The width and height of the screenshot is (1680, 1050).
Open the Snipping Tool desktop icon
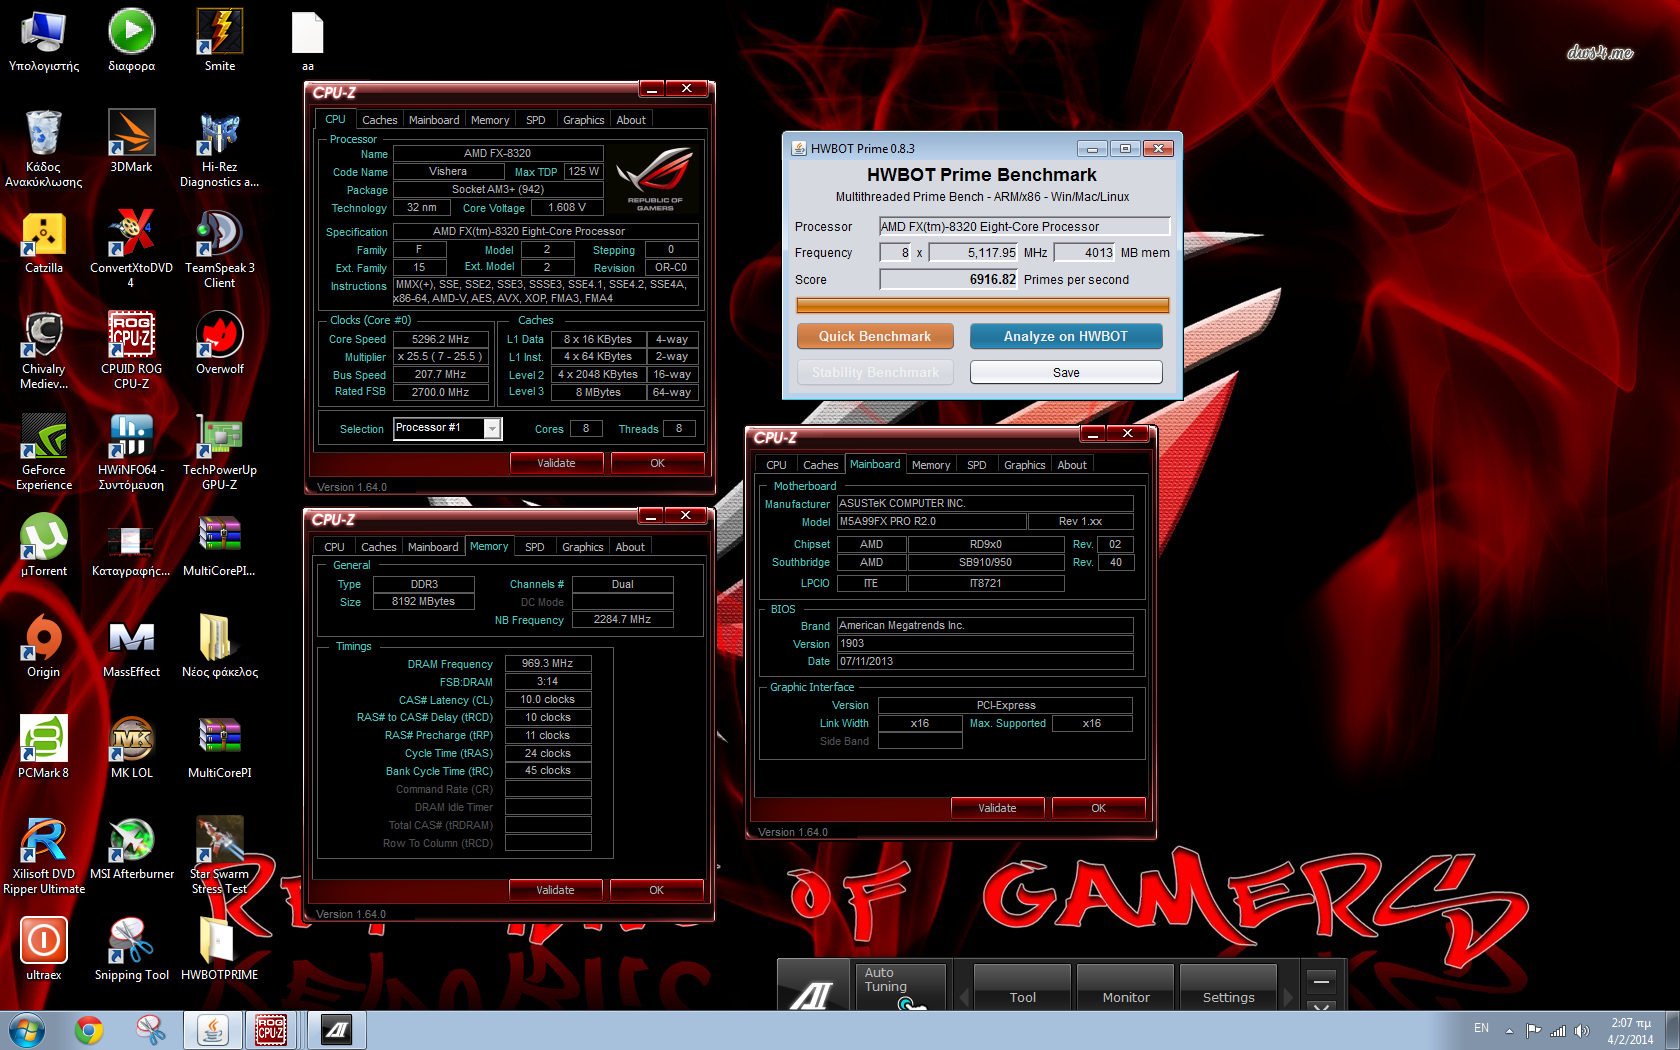[131, 949]
